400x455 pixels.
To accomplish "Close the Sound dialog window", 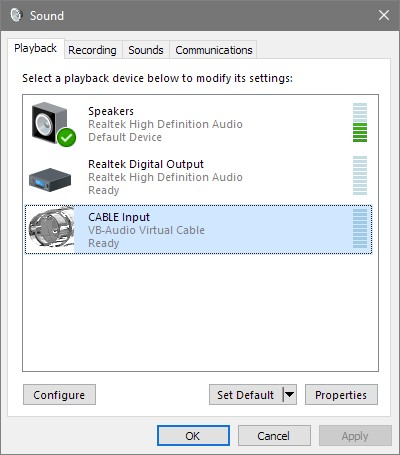I will [384, 15].
